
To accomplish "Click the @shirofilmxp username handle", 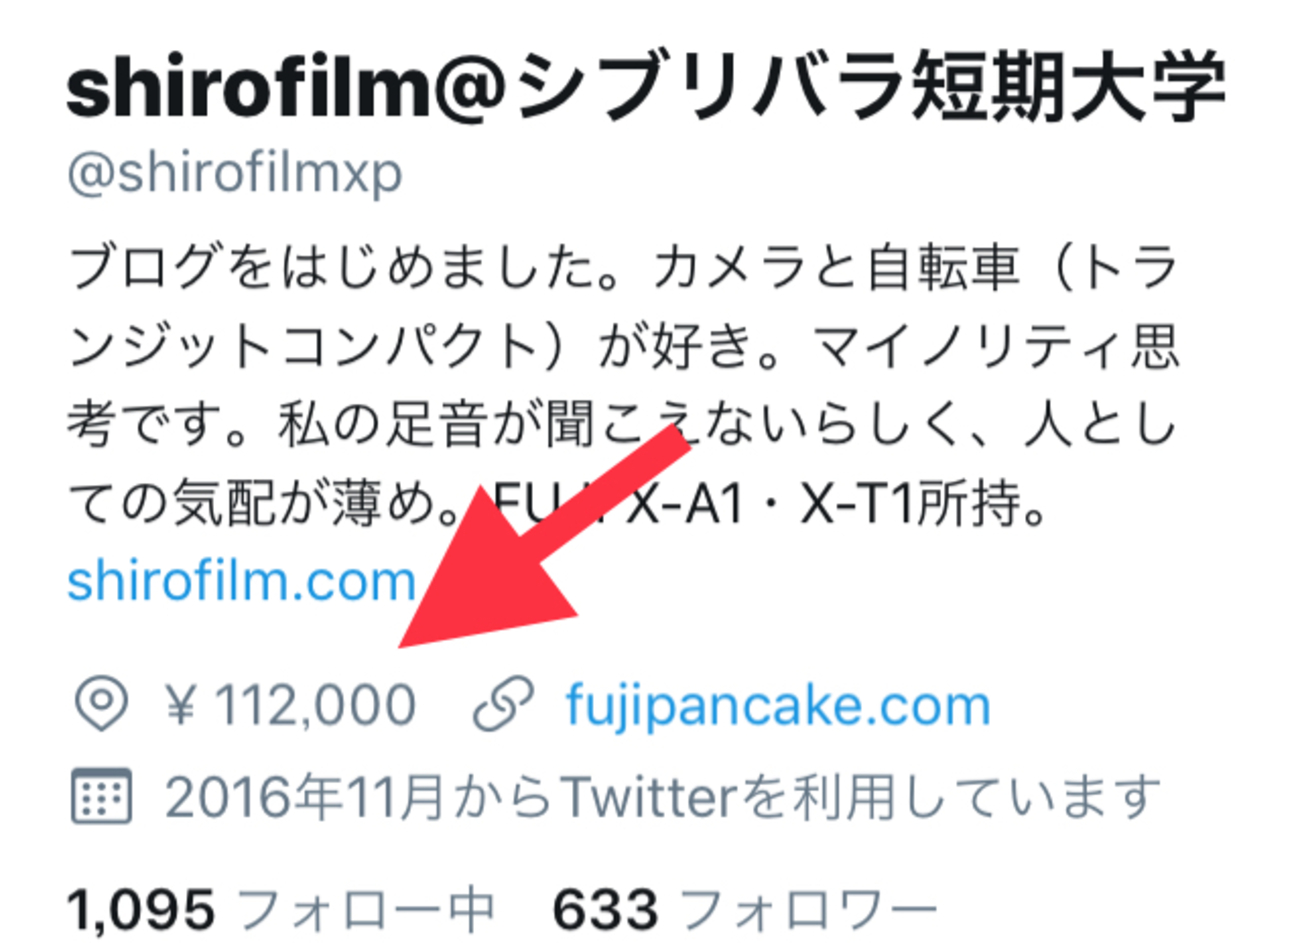I will [235, 175].
